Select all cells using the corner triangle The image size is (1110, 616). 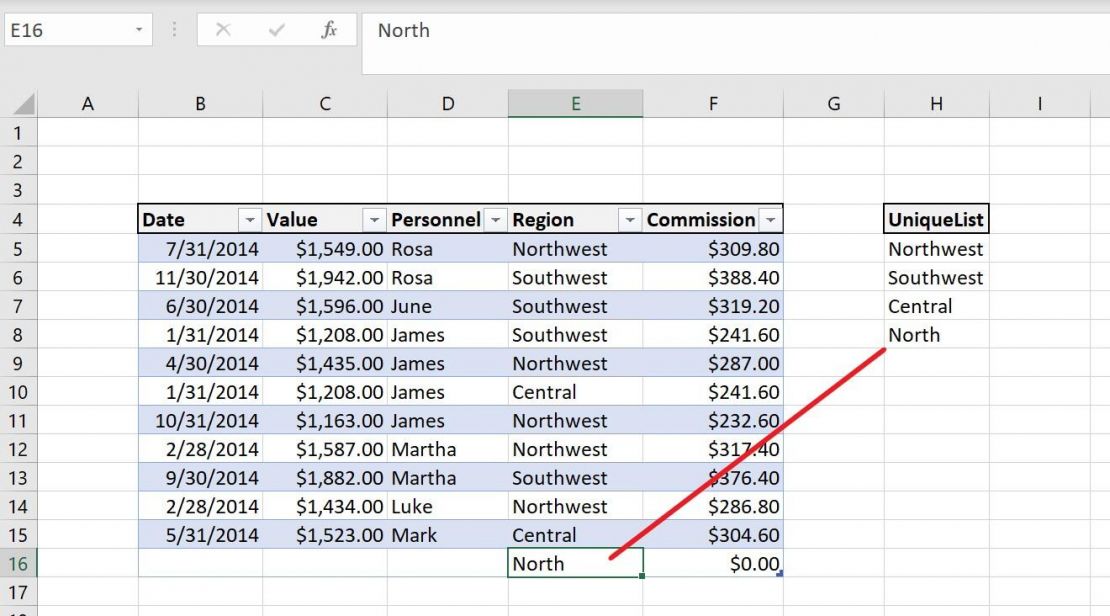22,103
